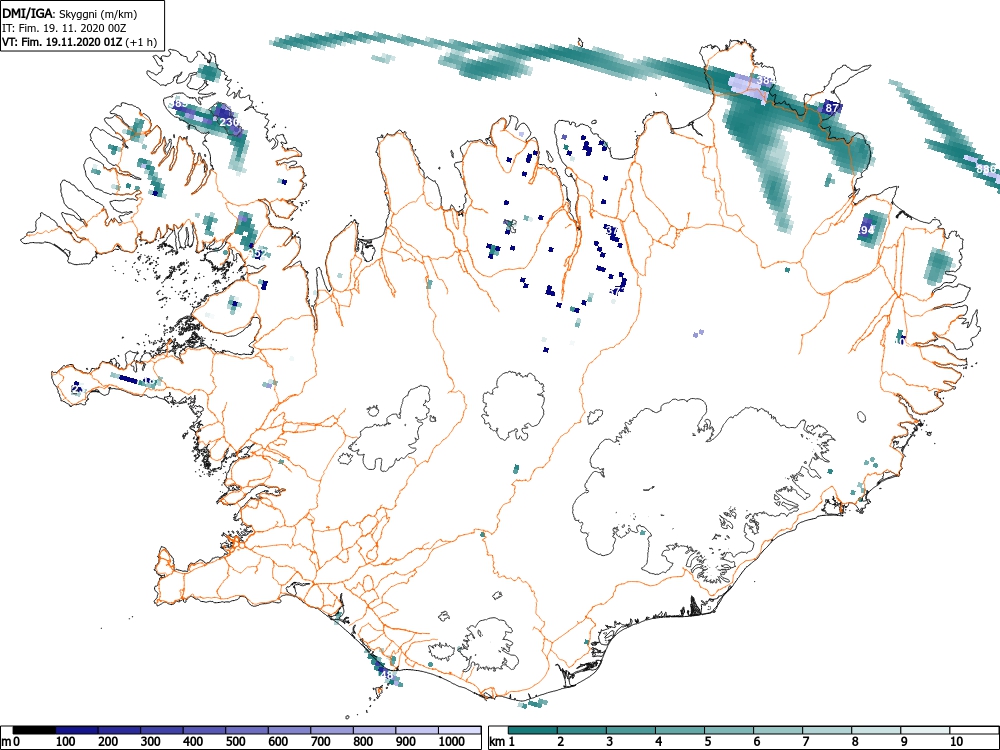Select the "5" label on the km scale
The height and width of the screenshot is (750, 1000).
(x=708, y=742)
